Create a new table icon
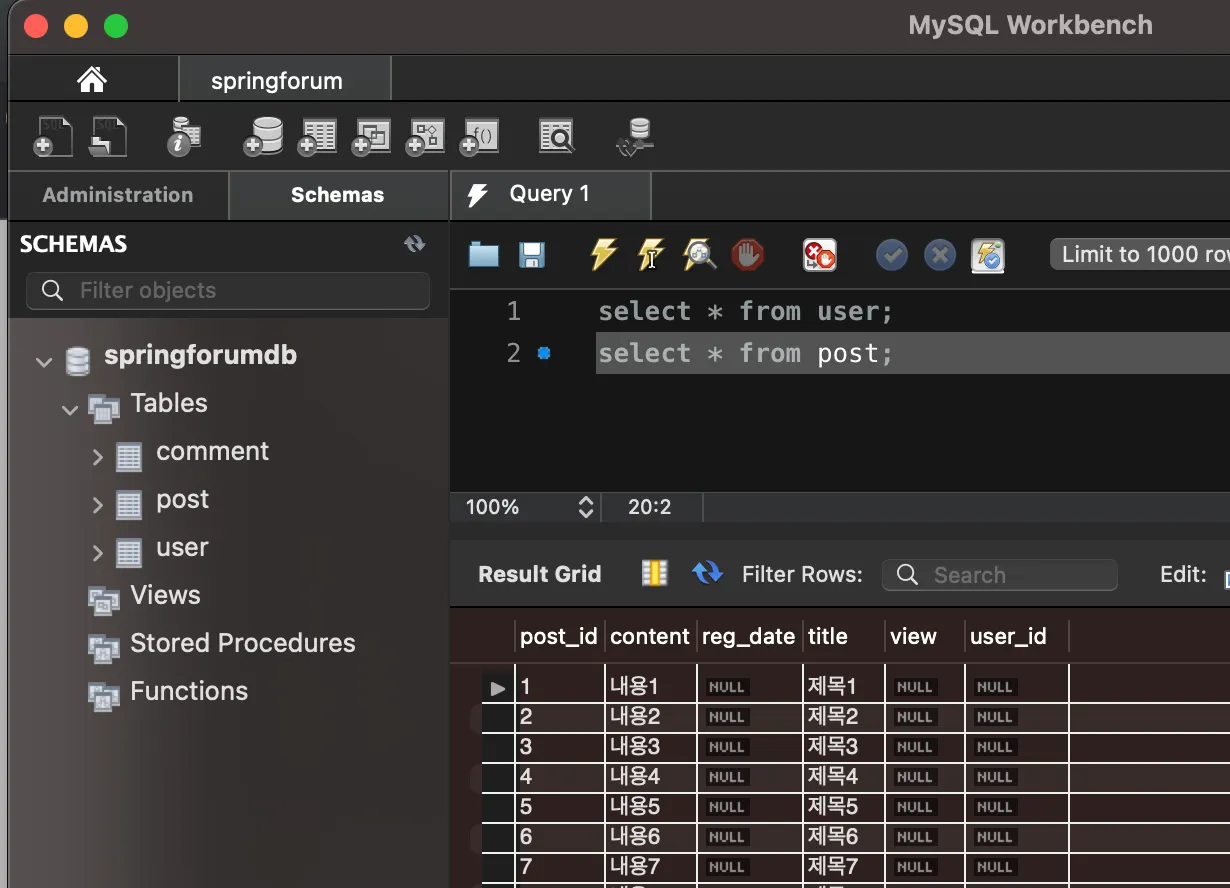The image size is (1230, 888). 317,136
